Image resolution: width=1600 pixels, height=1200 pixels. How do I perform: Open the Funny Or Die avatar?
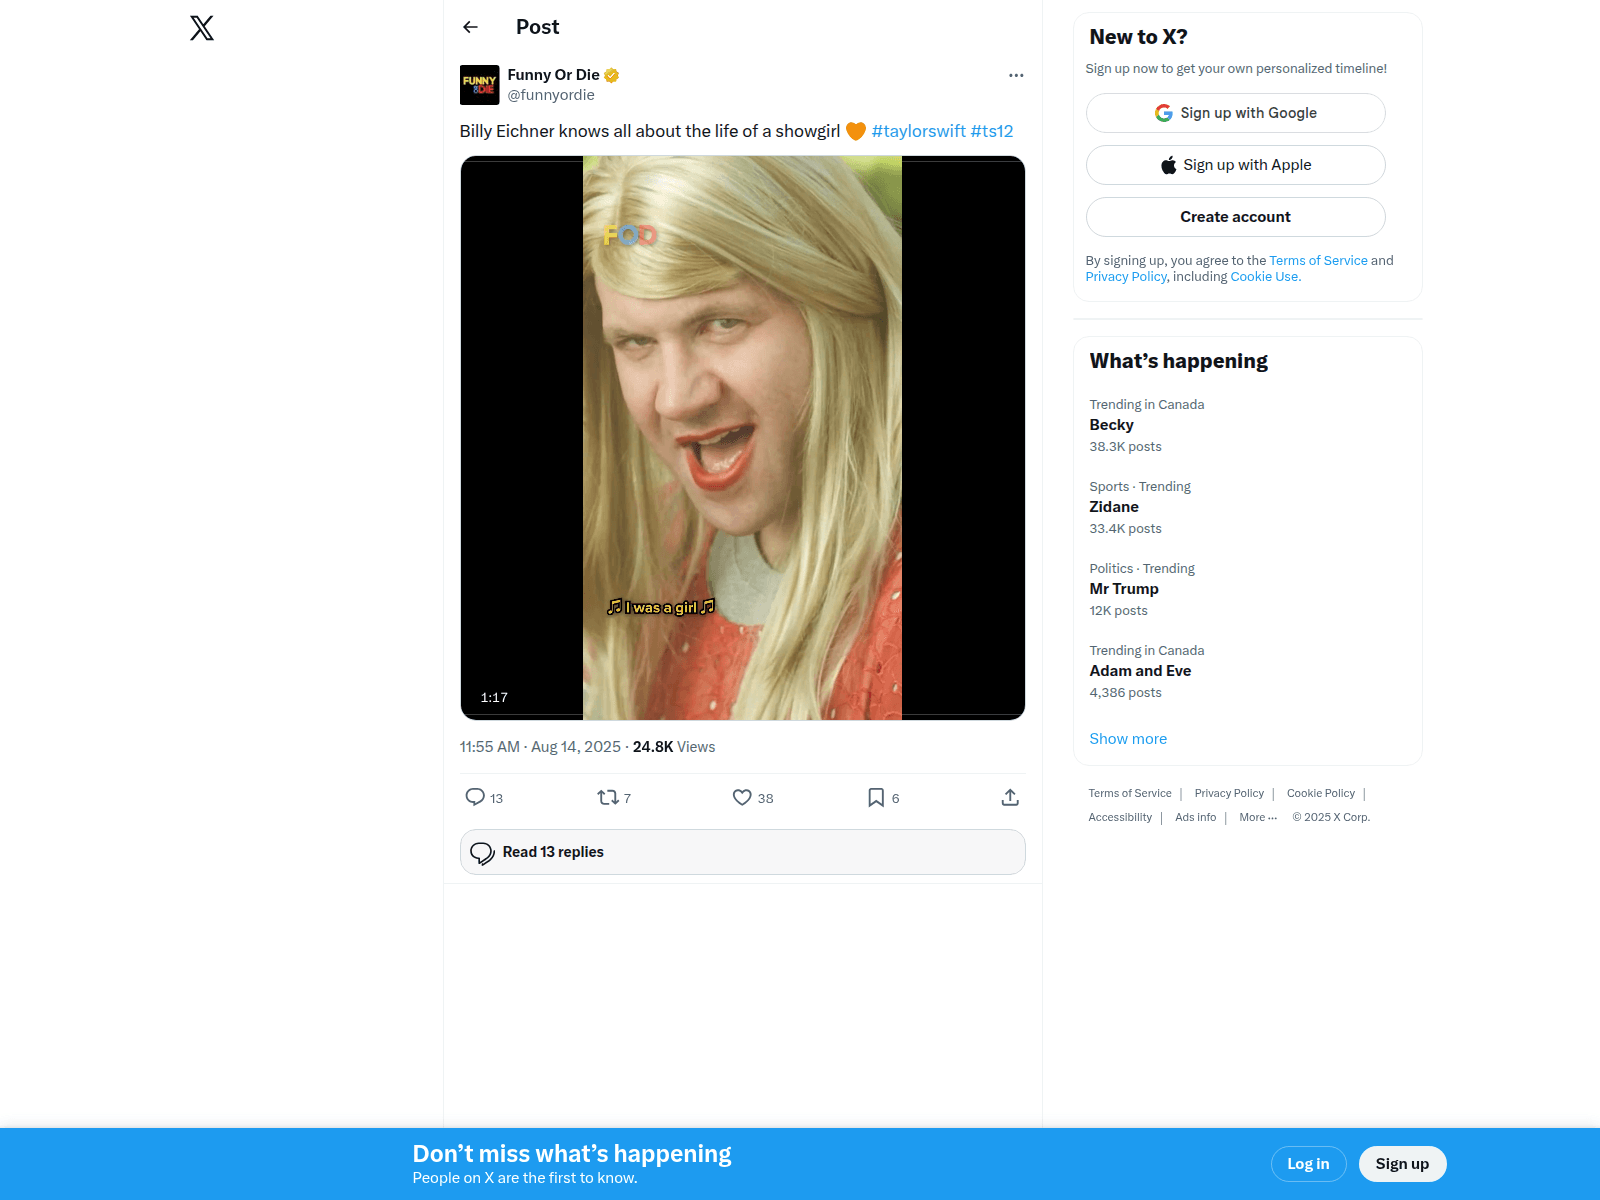[480, 85]
